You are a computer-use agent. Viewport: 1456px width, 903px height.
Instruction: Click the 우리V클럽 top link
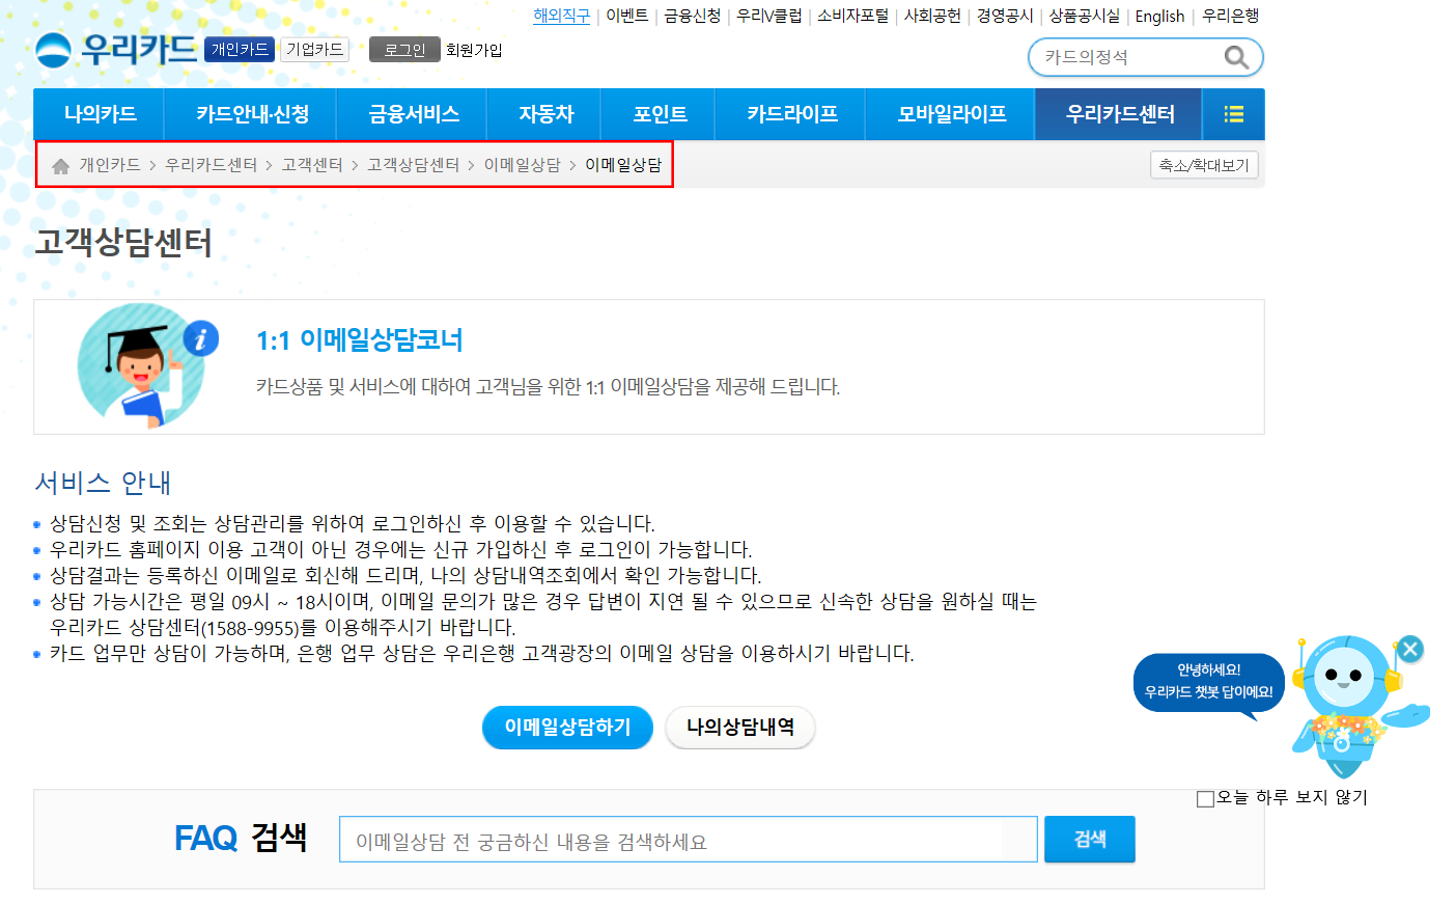click(769, 16)
